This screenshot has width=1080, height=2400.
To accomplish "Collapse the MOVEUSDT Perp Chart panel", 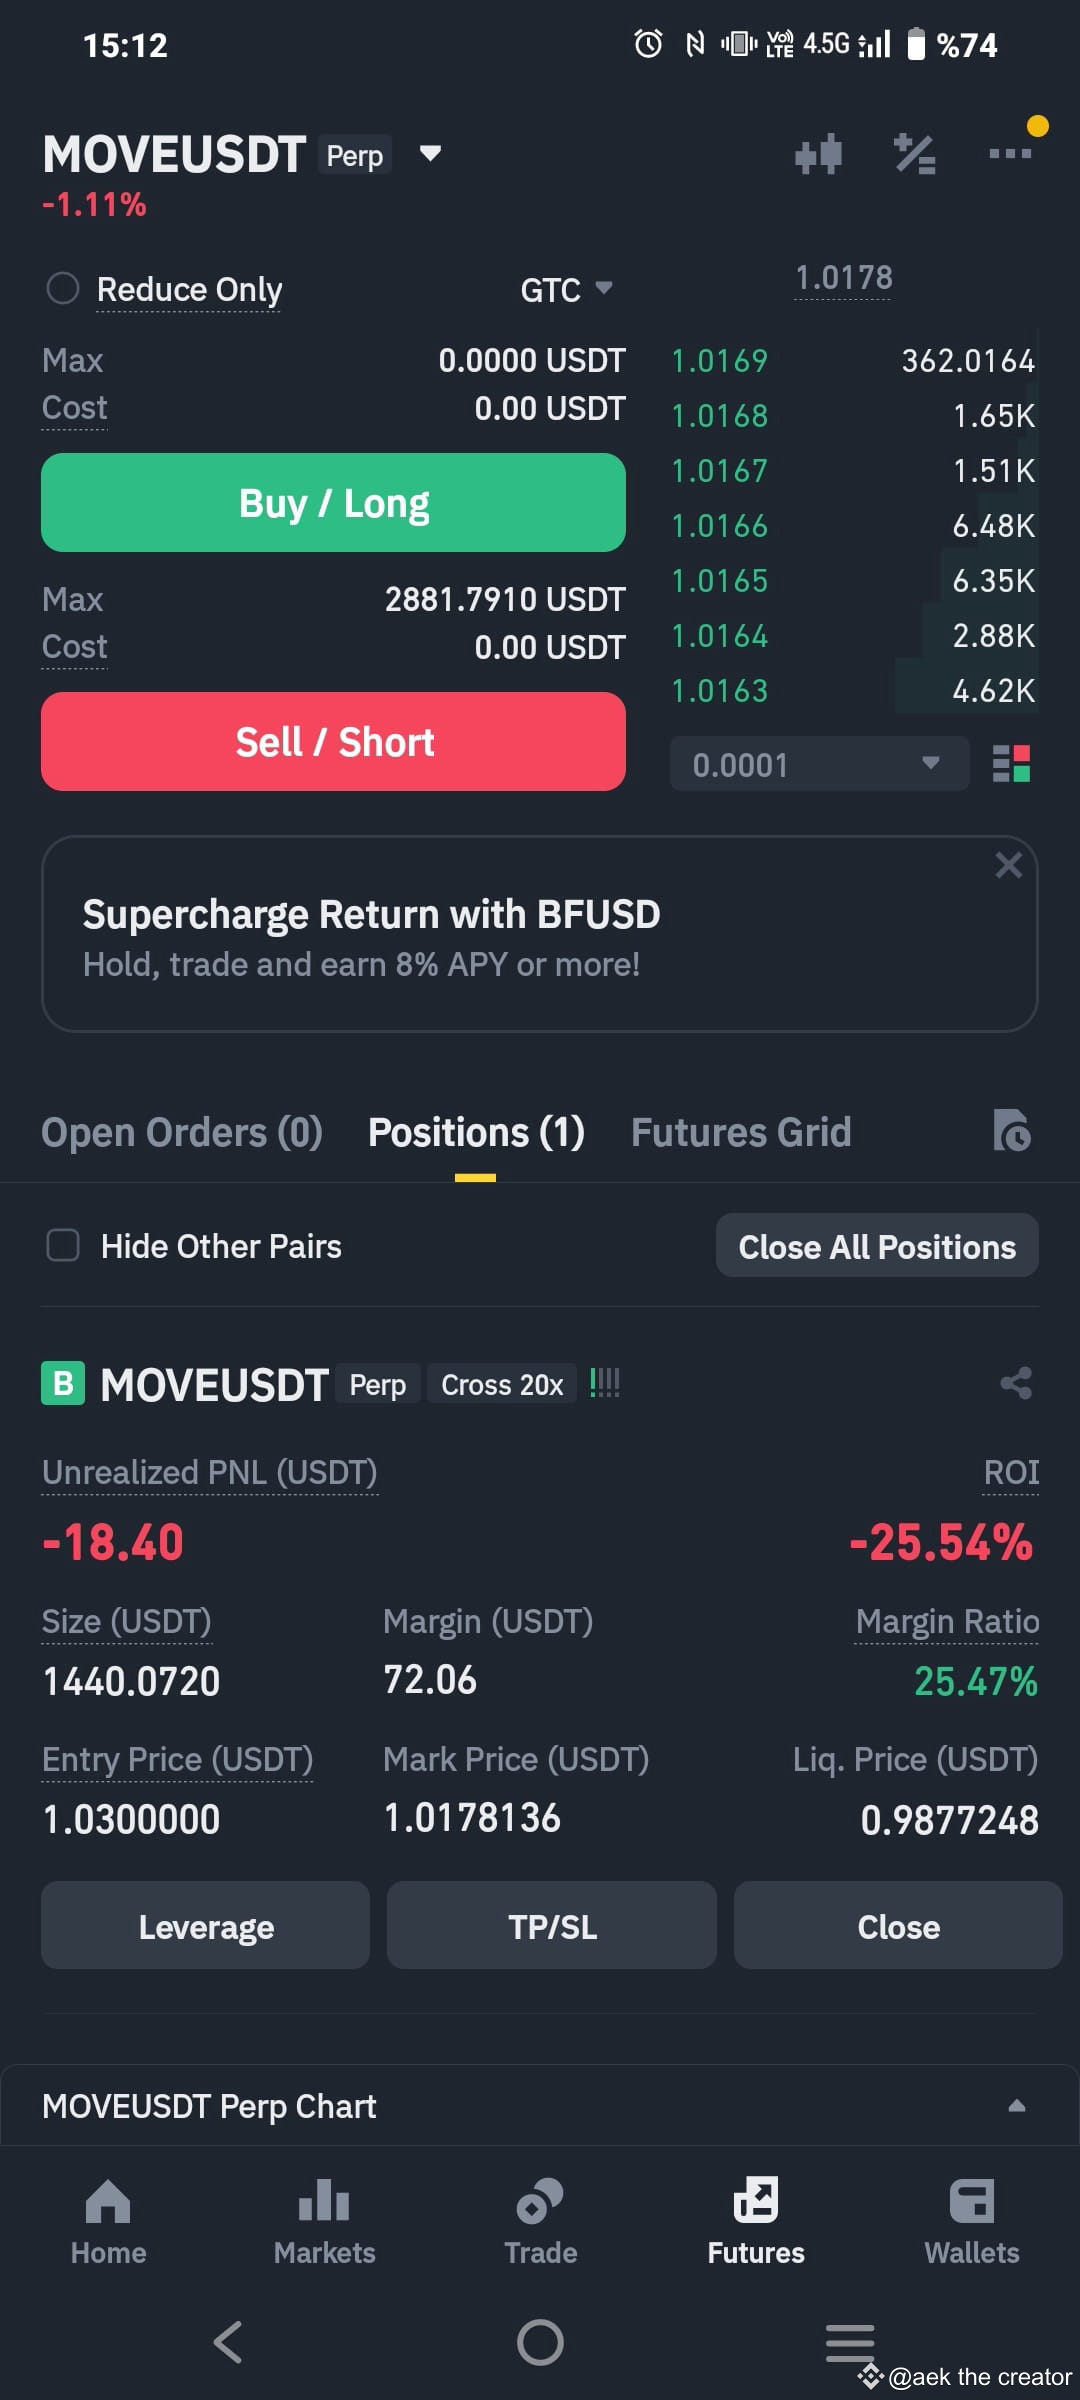I will coord(1017,2105).
